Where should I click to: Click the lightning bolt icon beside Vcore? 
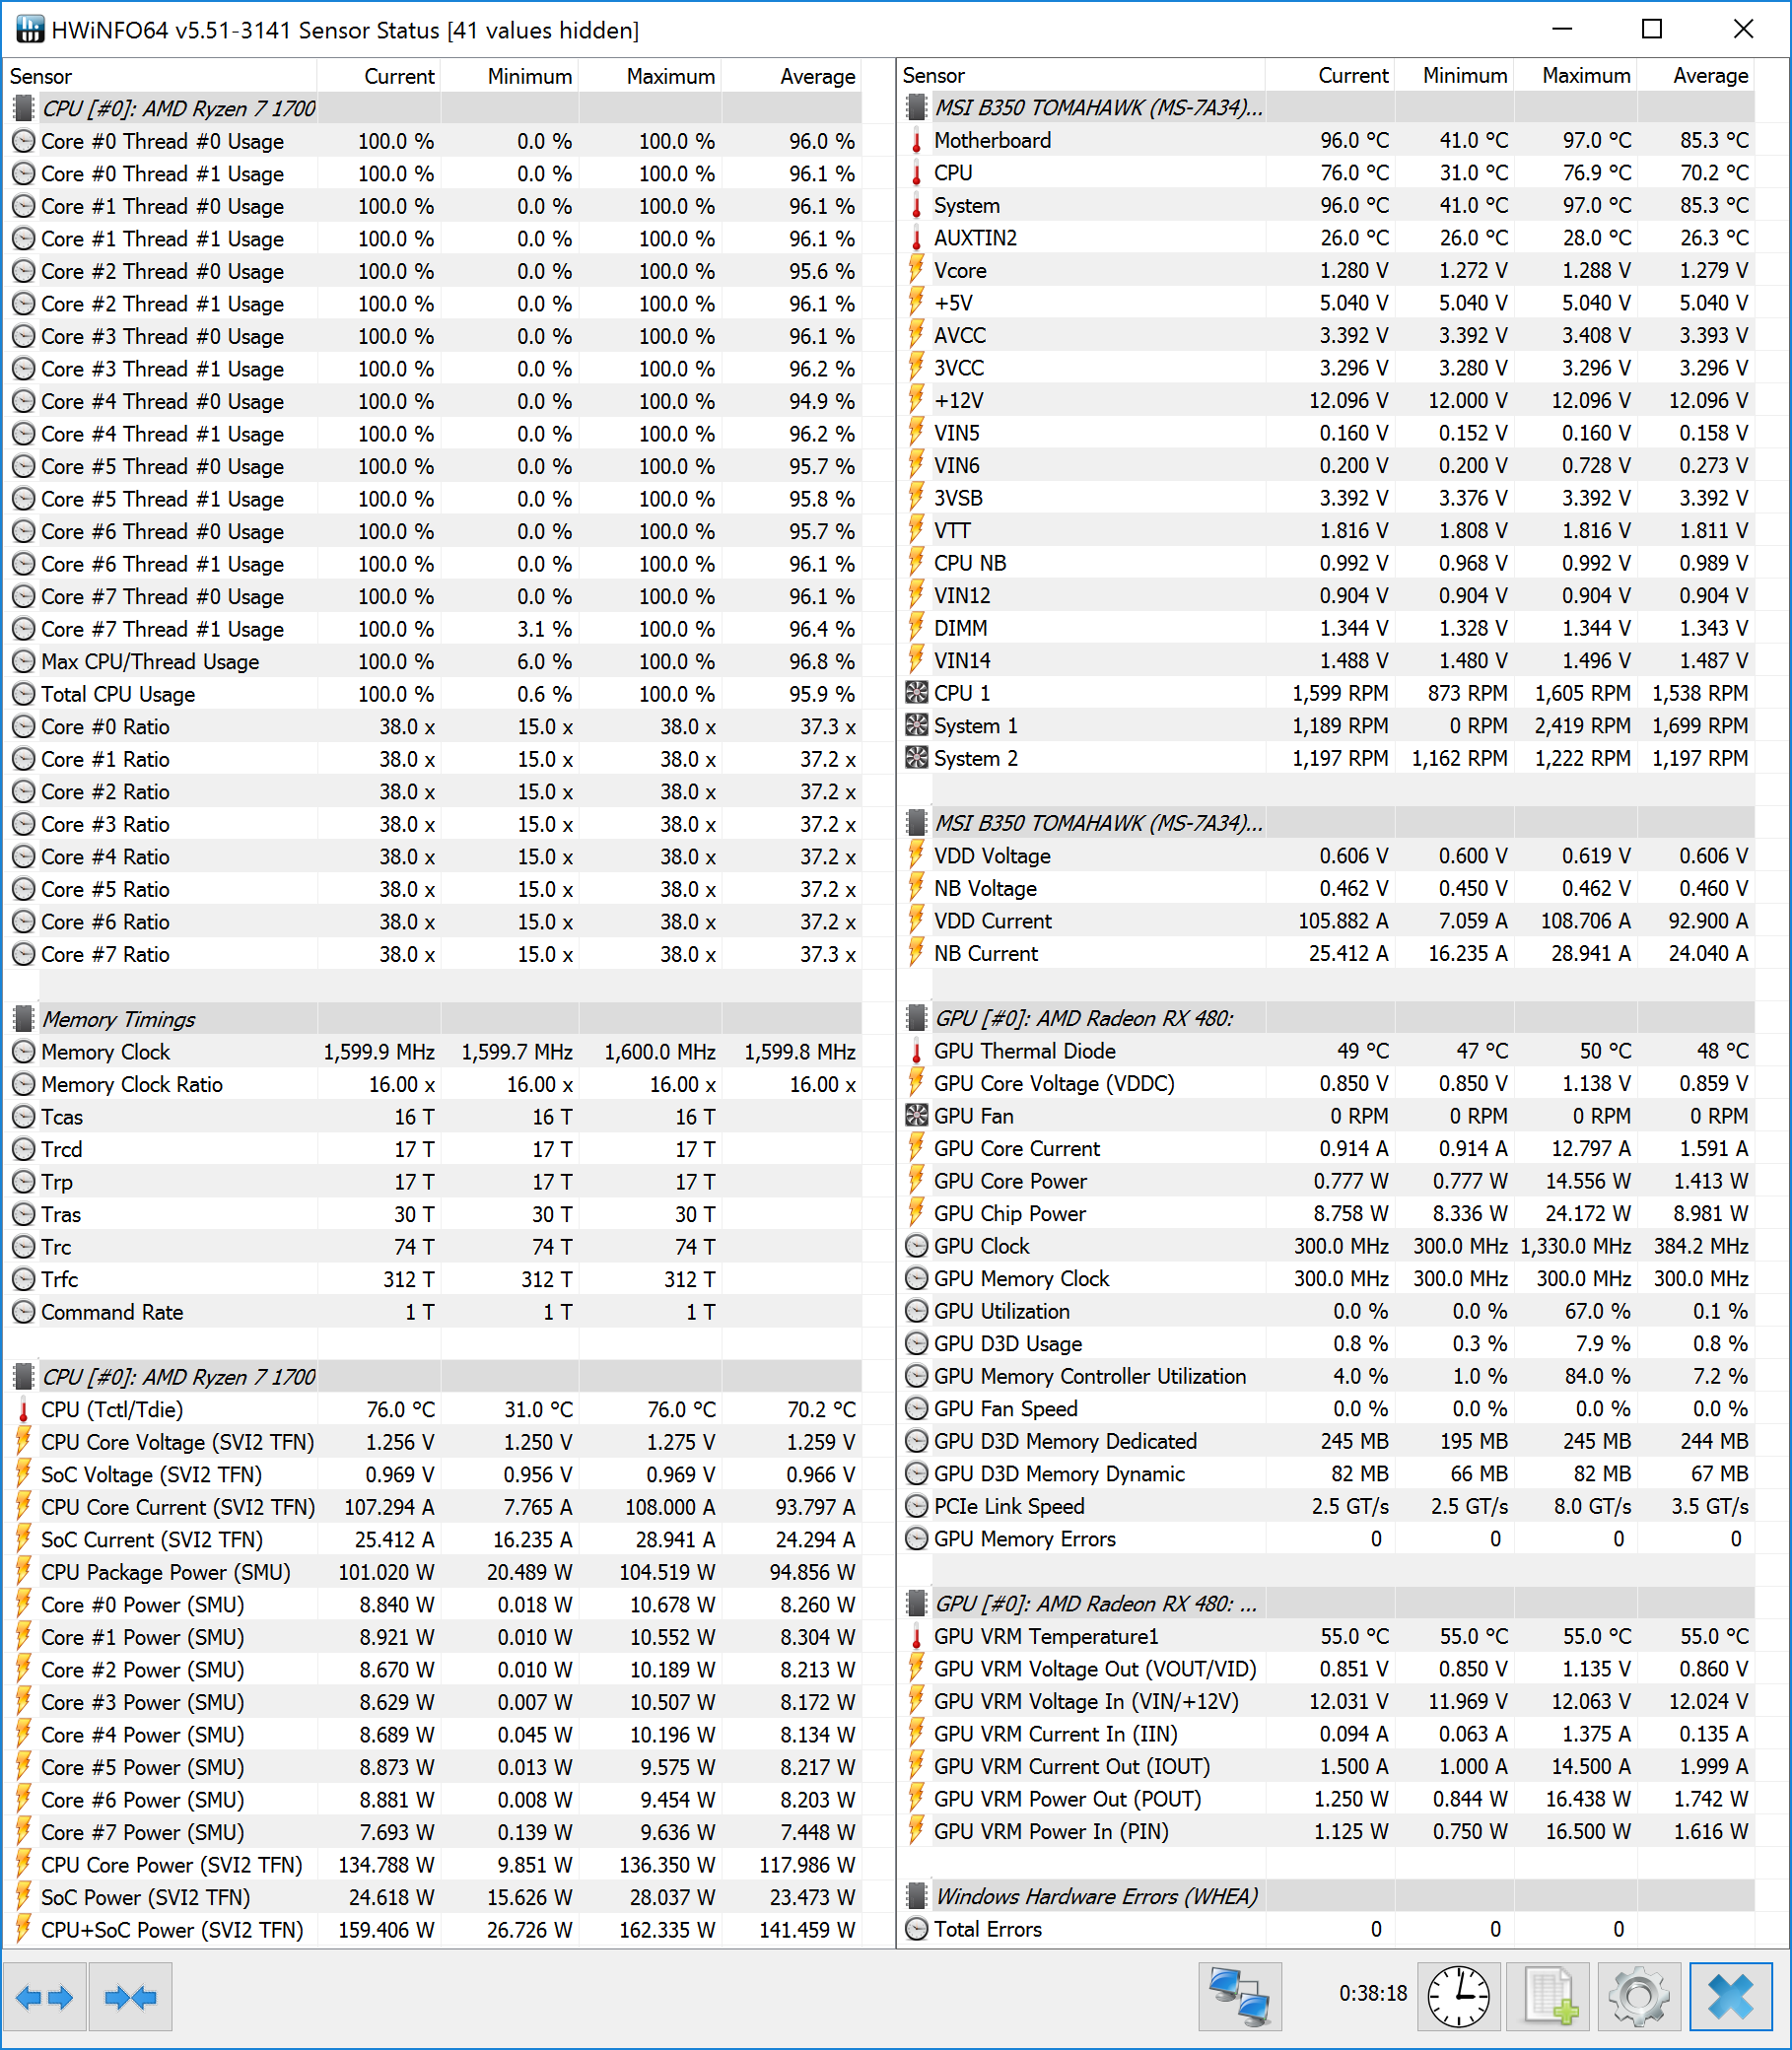click(916, 270)
